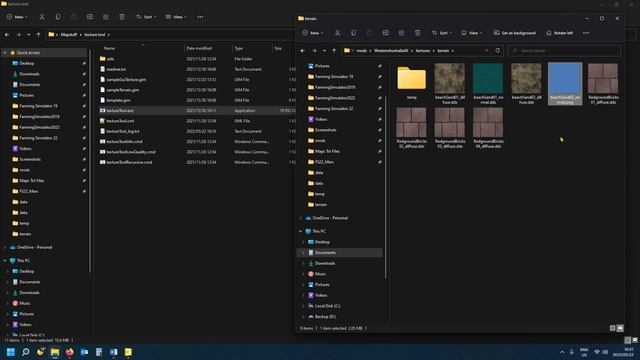
Task: Click Rename icon in texture tool window
Action: tap(90, 17)
